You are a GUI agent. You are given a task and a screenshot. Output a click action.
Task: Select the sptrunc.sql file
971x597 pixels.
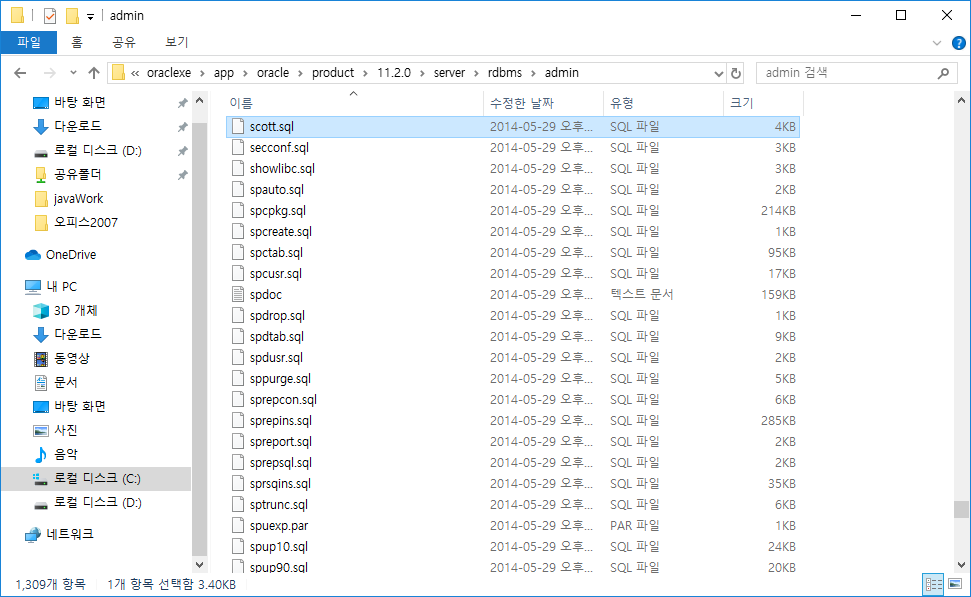(513, 505)
